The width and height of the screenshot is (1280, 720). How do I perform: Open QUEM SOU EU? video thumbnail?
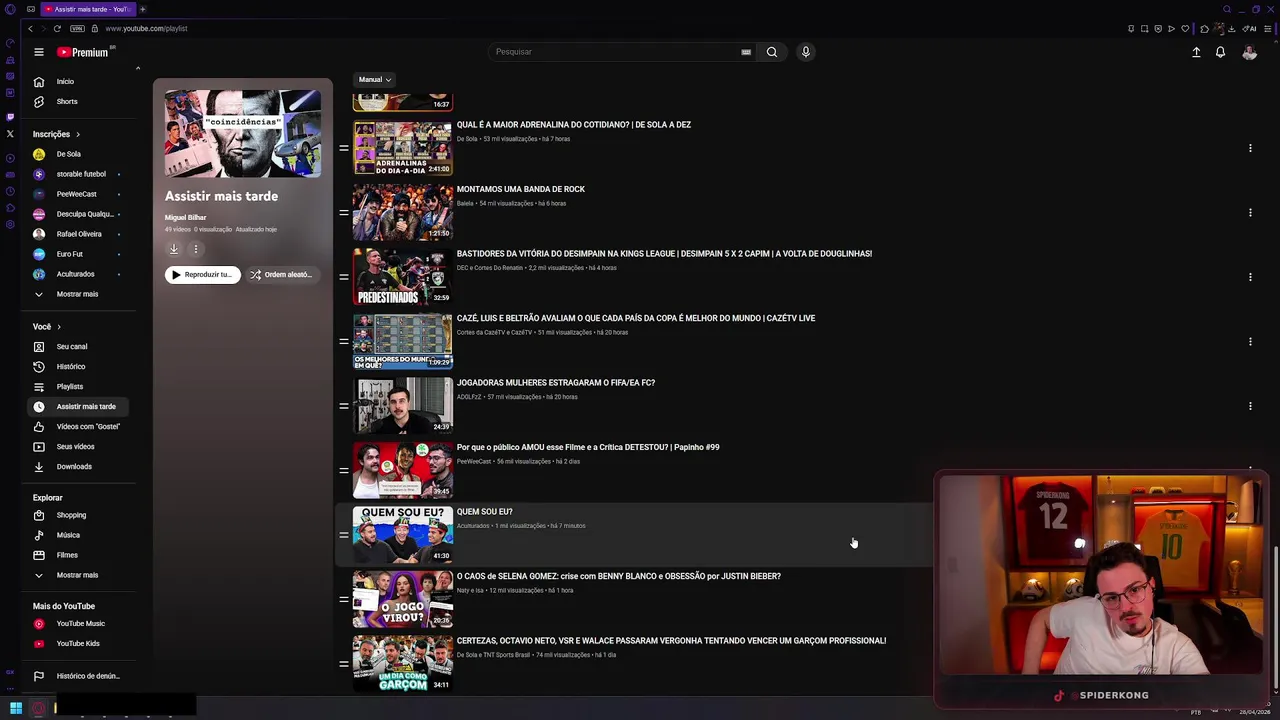tap(402, 534)
